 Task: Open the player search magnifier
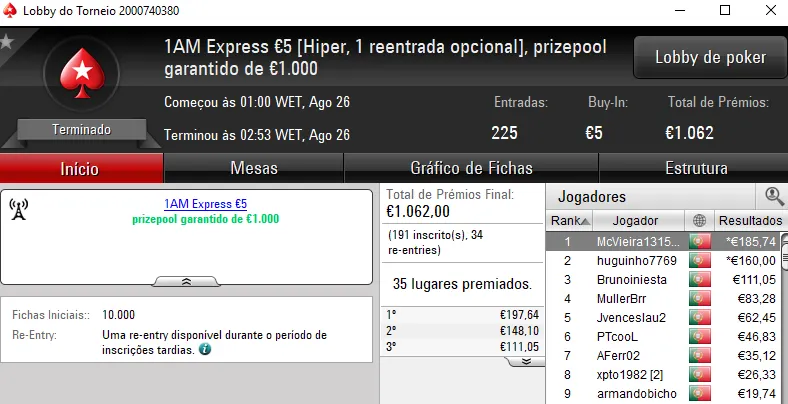click(773, 197)
